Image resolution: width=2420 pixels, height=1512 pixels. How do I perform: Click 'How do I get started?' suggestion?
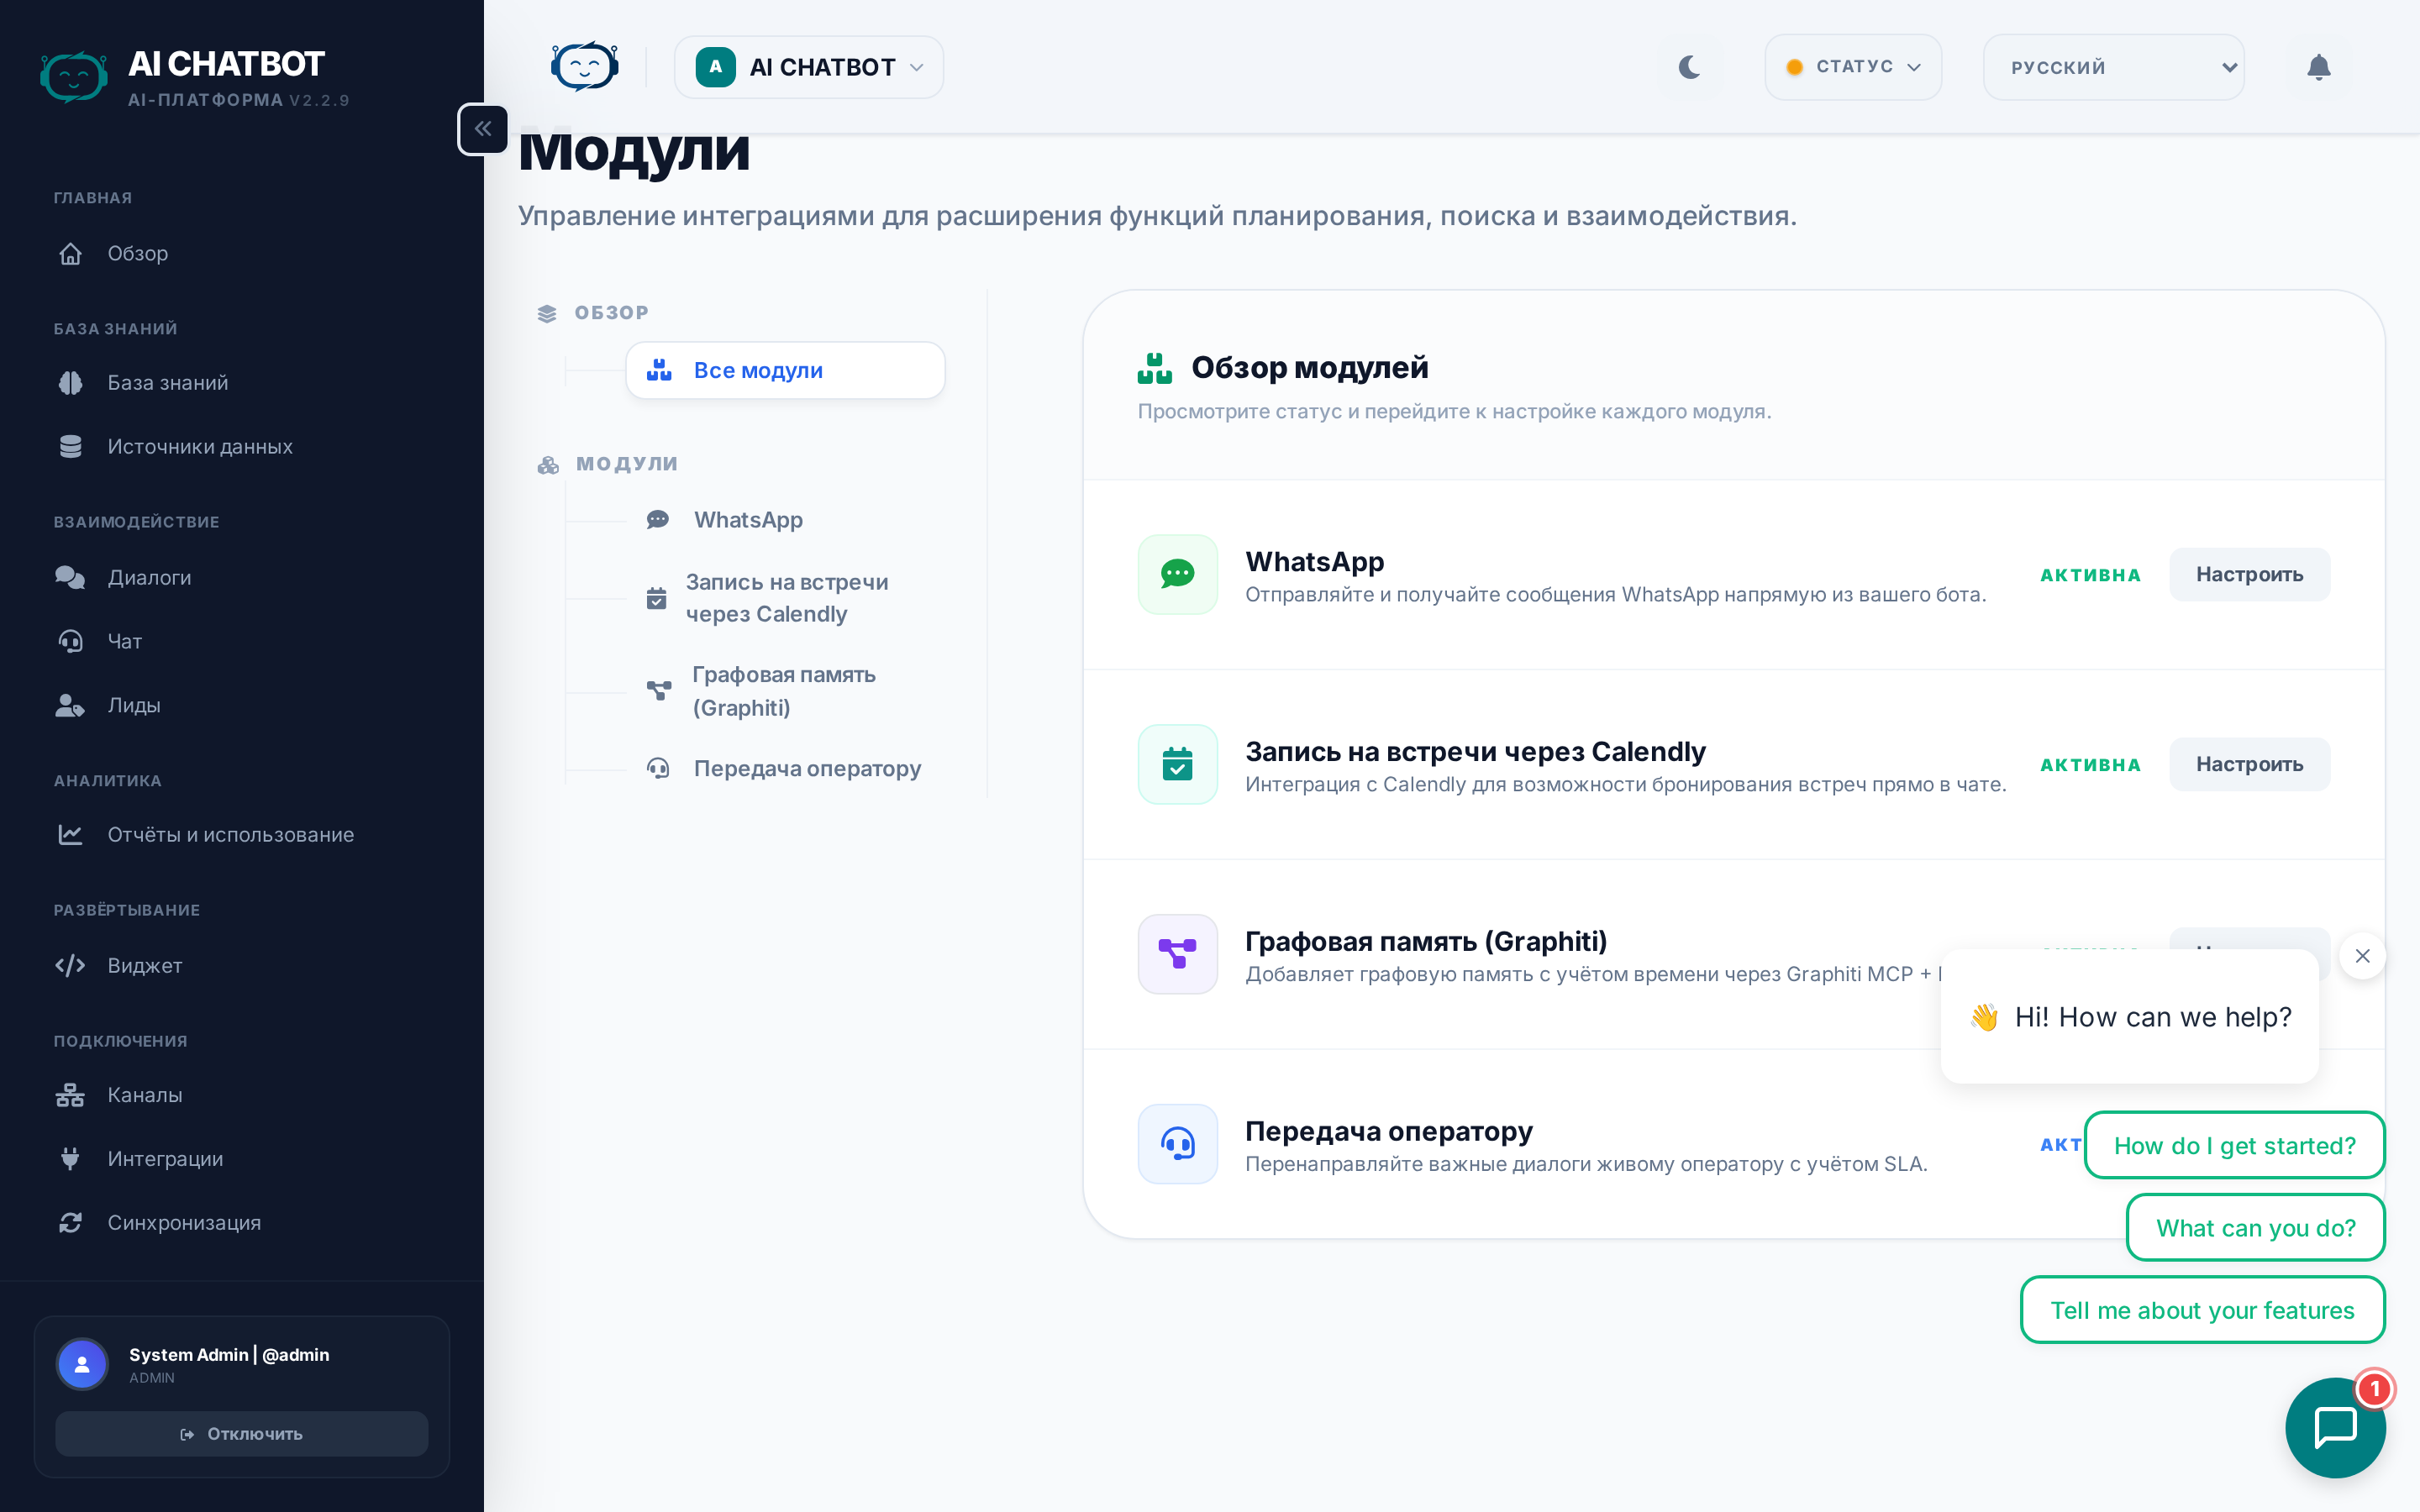coord(2234,1145)
